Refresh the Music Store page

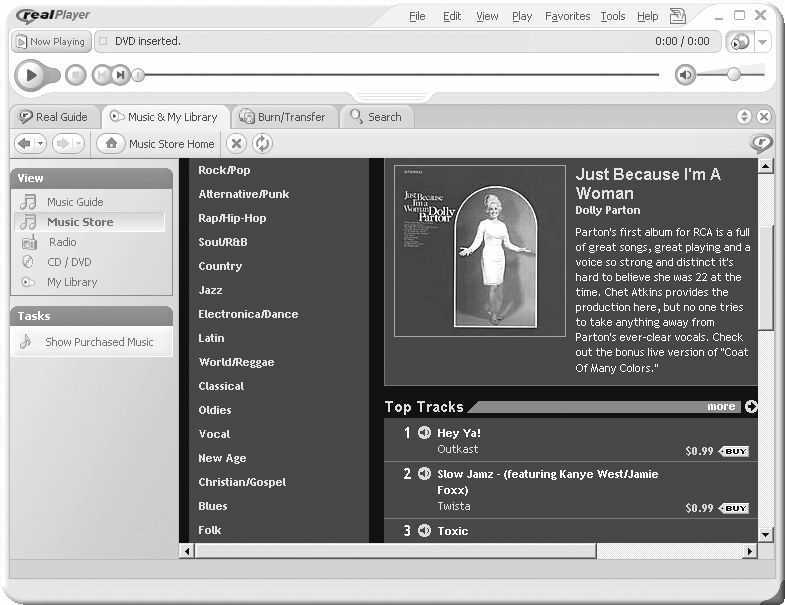point(262,144)
